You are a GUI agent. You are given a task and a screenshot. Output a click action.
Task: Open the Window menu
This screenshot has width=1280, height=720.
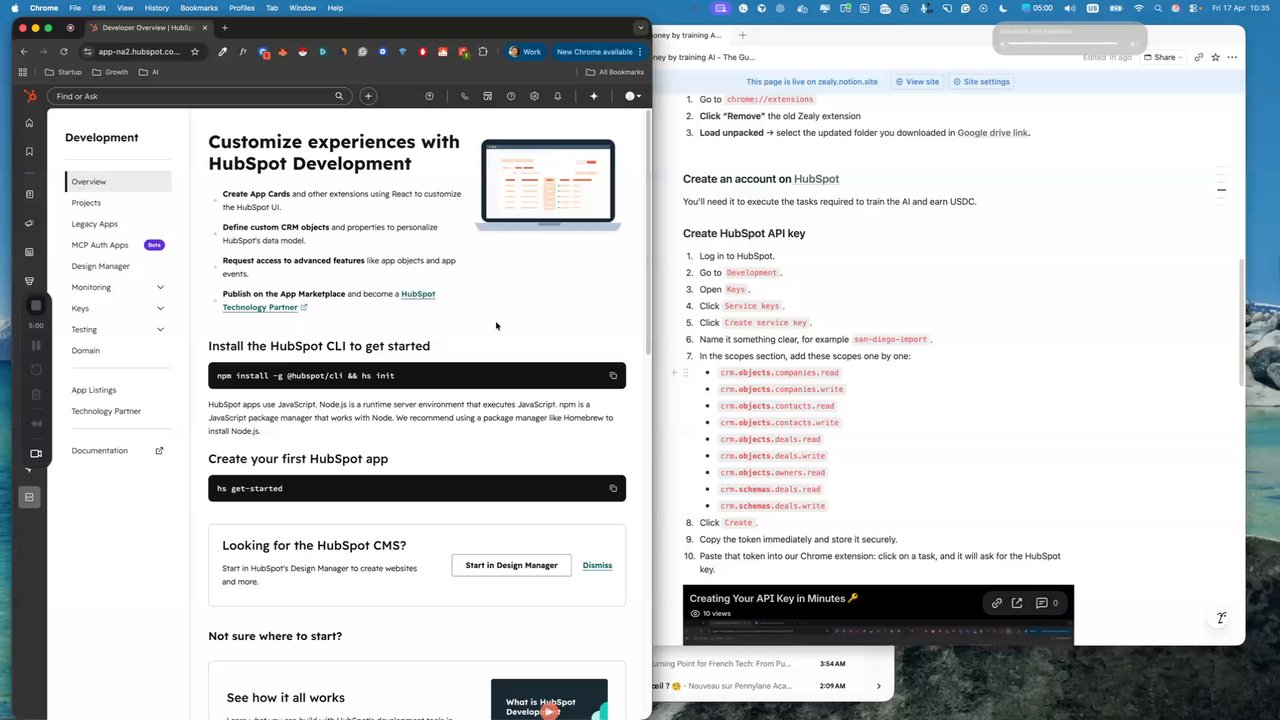tap(302, 8)
